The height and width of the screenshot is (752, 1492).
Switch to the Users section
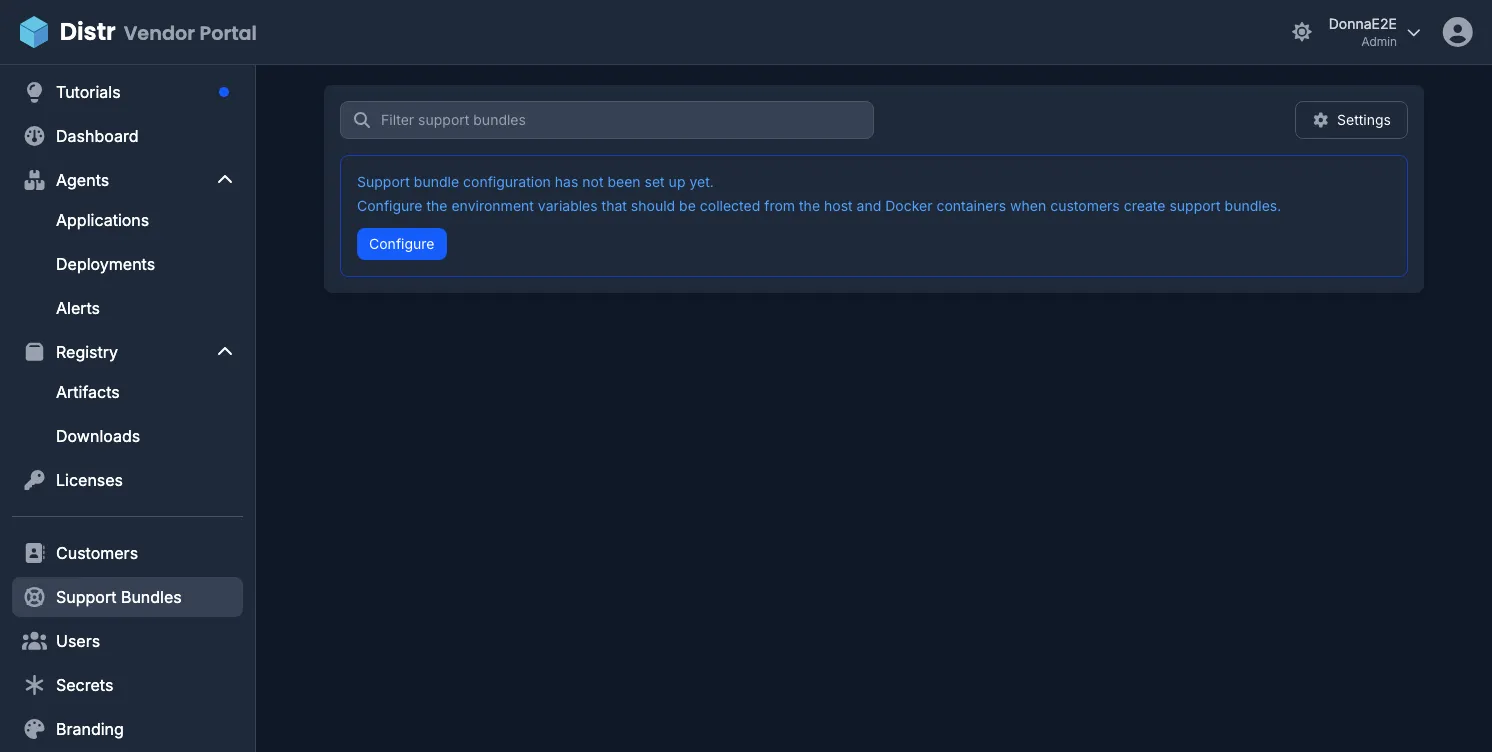click(x=78, y=641)
